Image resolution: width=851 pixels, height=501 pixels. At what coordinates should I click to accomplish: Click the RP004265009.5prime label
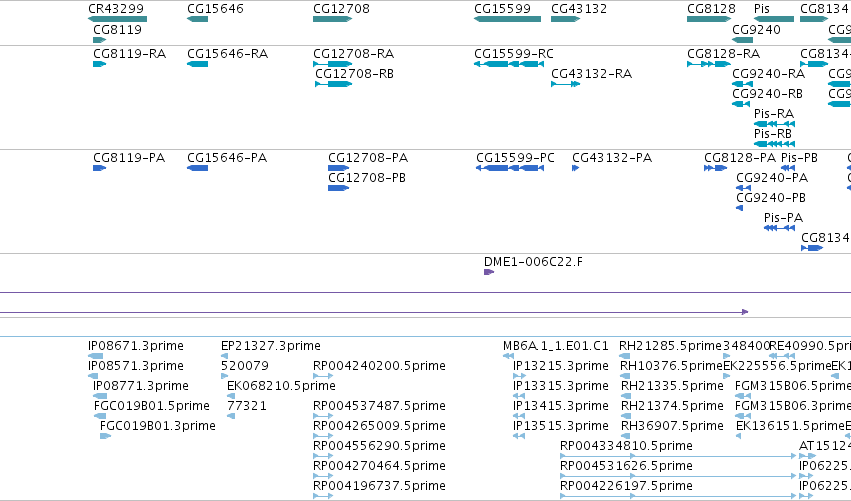pyautogui.click(x=379, y=426)
